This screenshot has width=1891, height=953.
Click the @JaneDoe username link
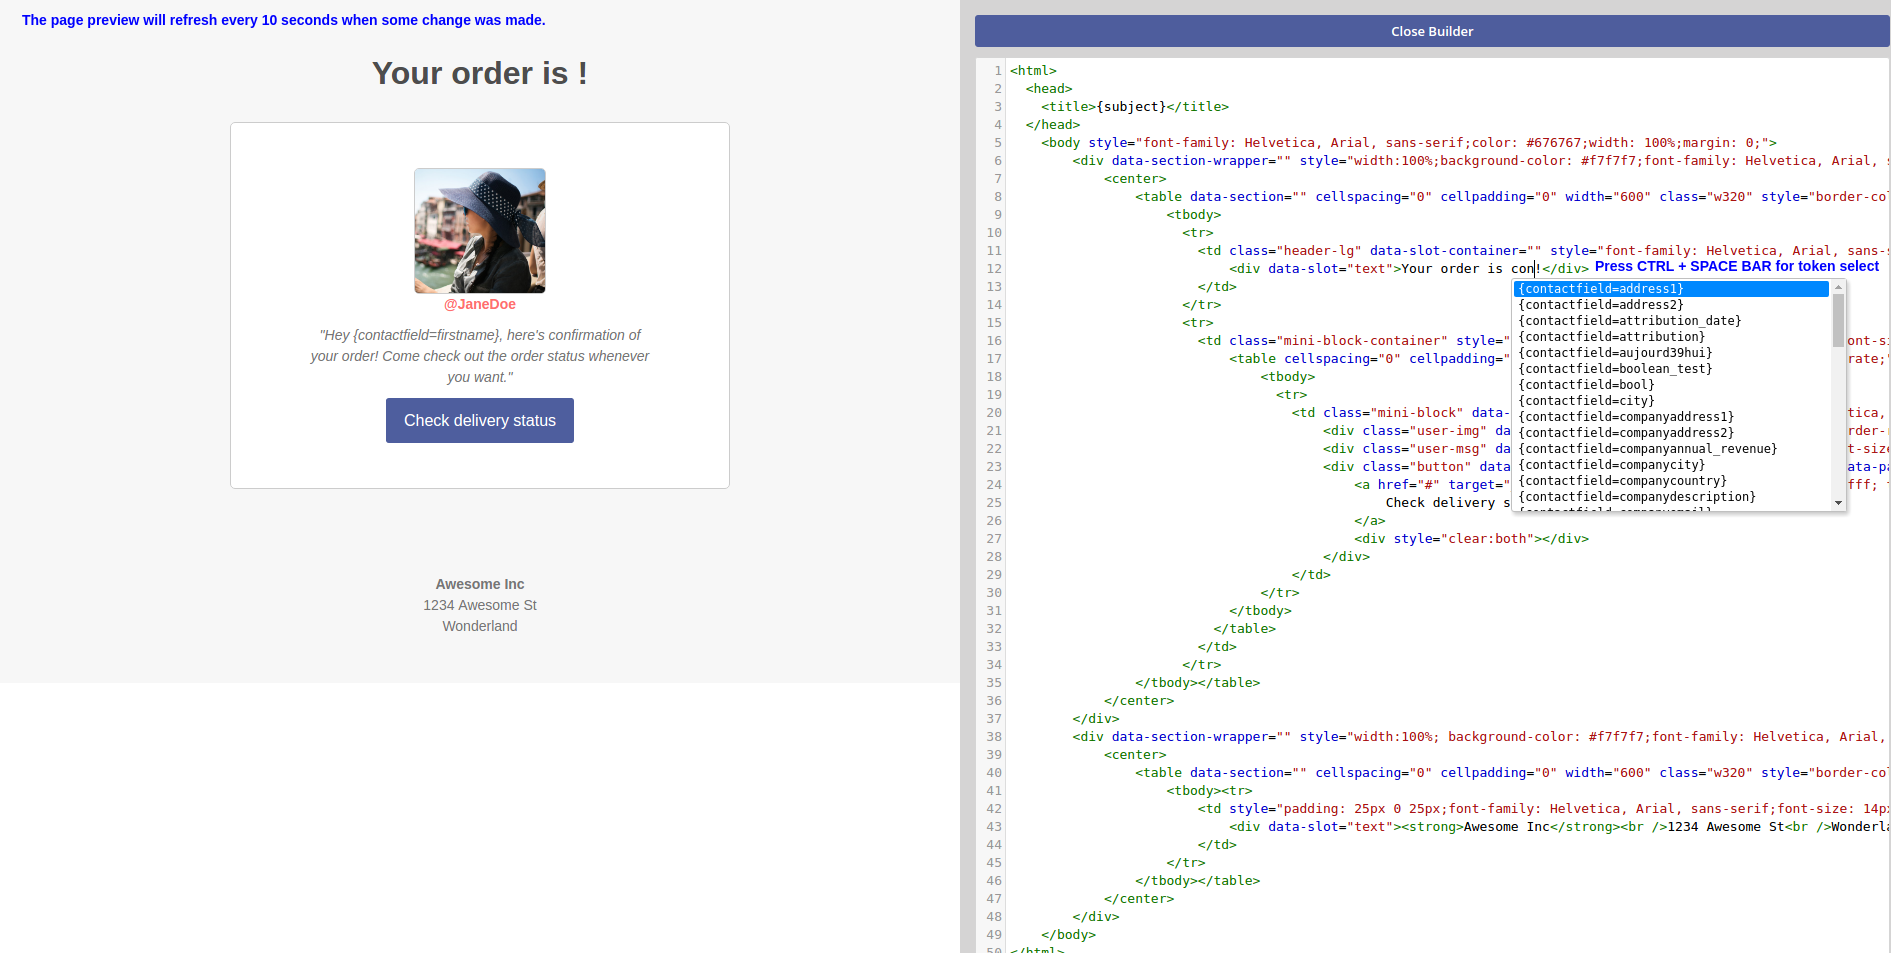pyautogui.click(x=480, y=304)
